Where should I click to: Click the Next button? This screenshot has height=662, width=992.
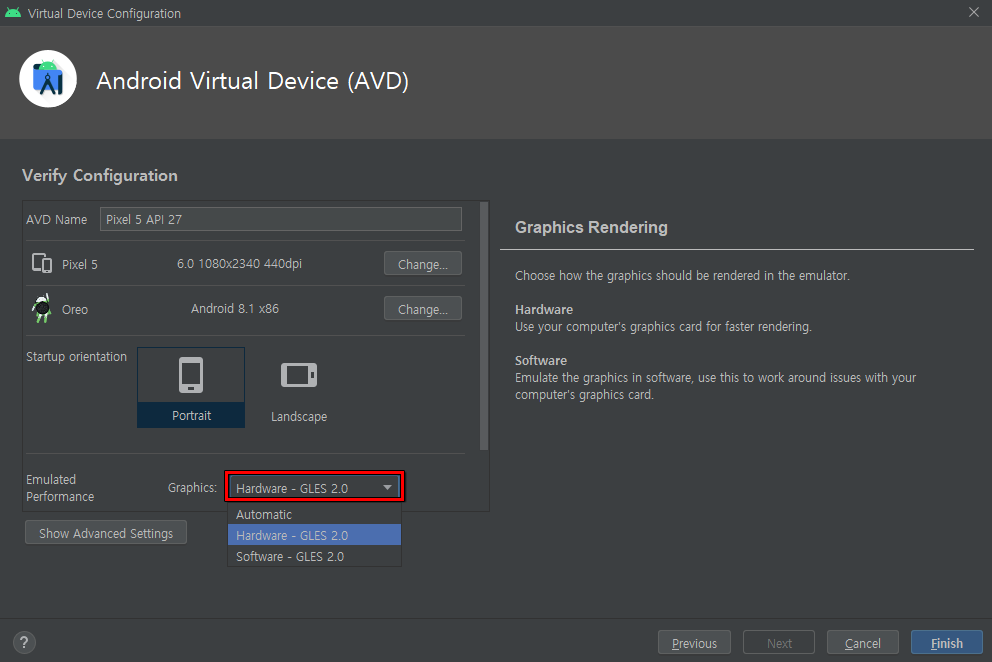coord(779,643)
